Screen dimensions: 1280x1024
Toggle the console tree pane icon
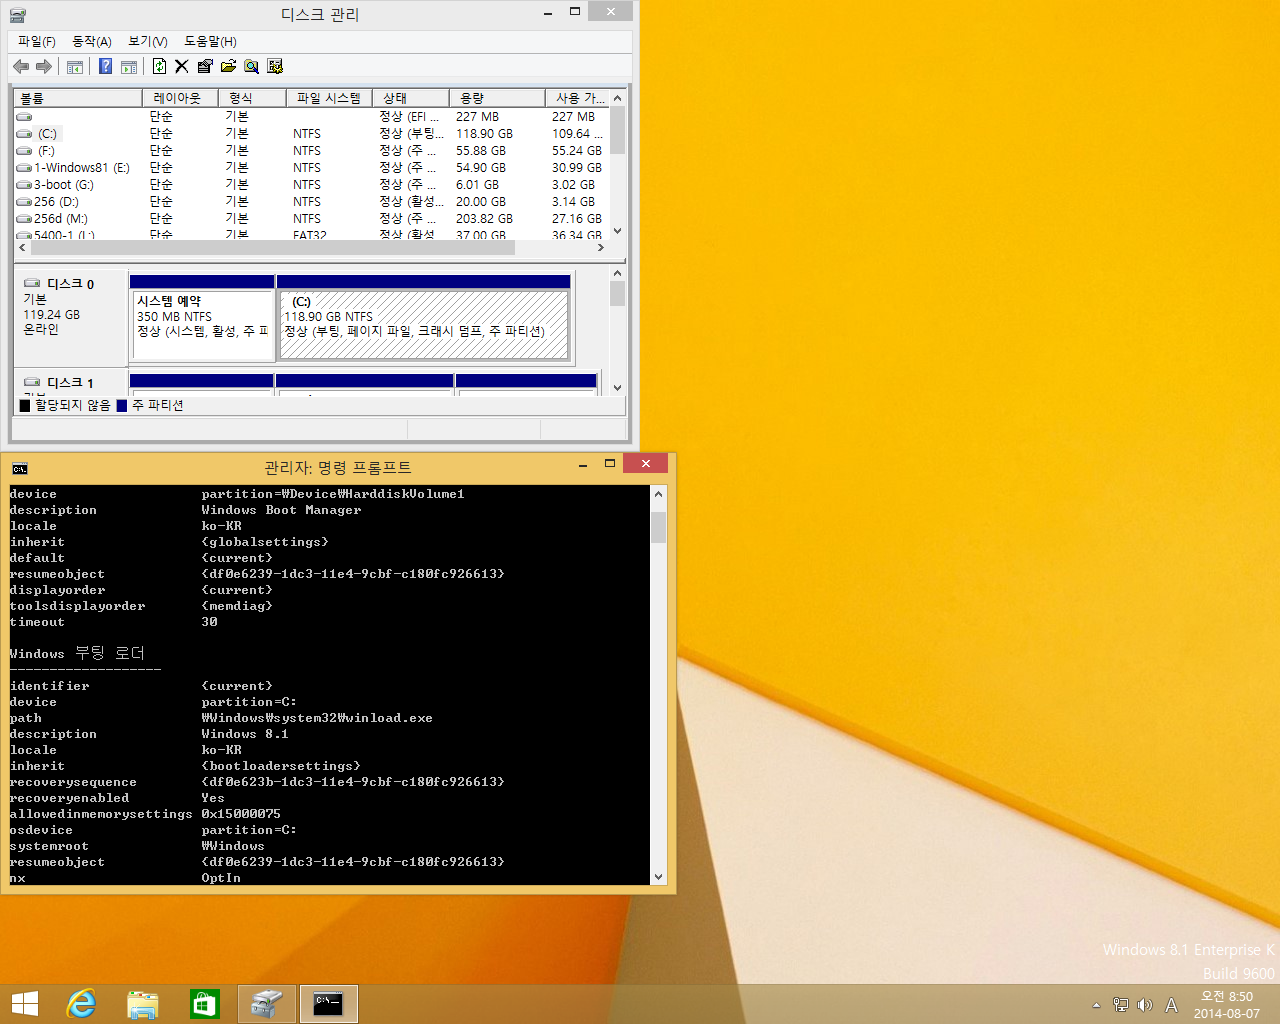(x=75, y=67)
